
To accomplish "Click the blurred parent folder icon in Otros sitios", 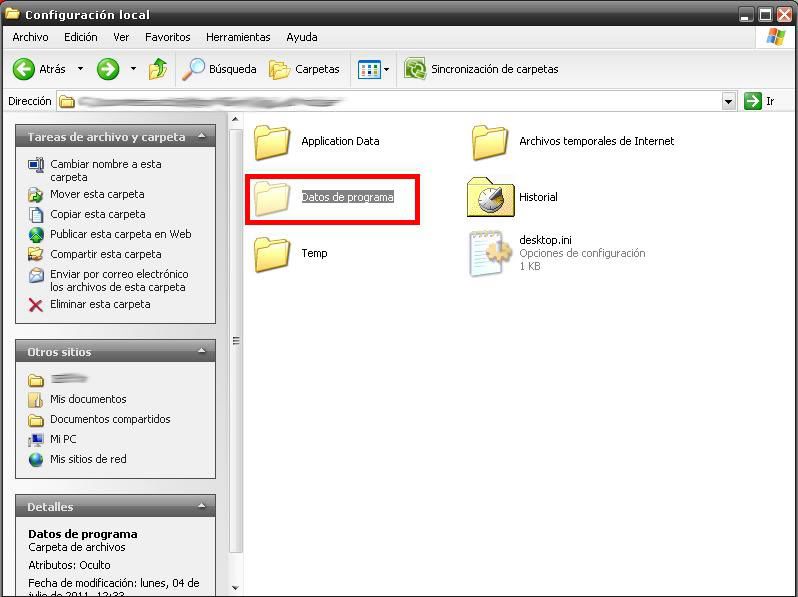I will 36,380.
